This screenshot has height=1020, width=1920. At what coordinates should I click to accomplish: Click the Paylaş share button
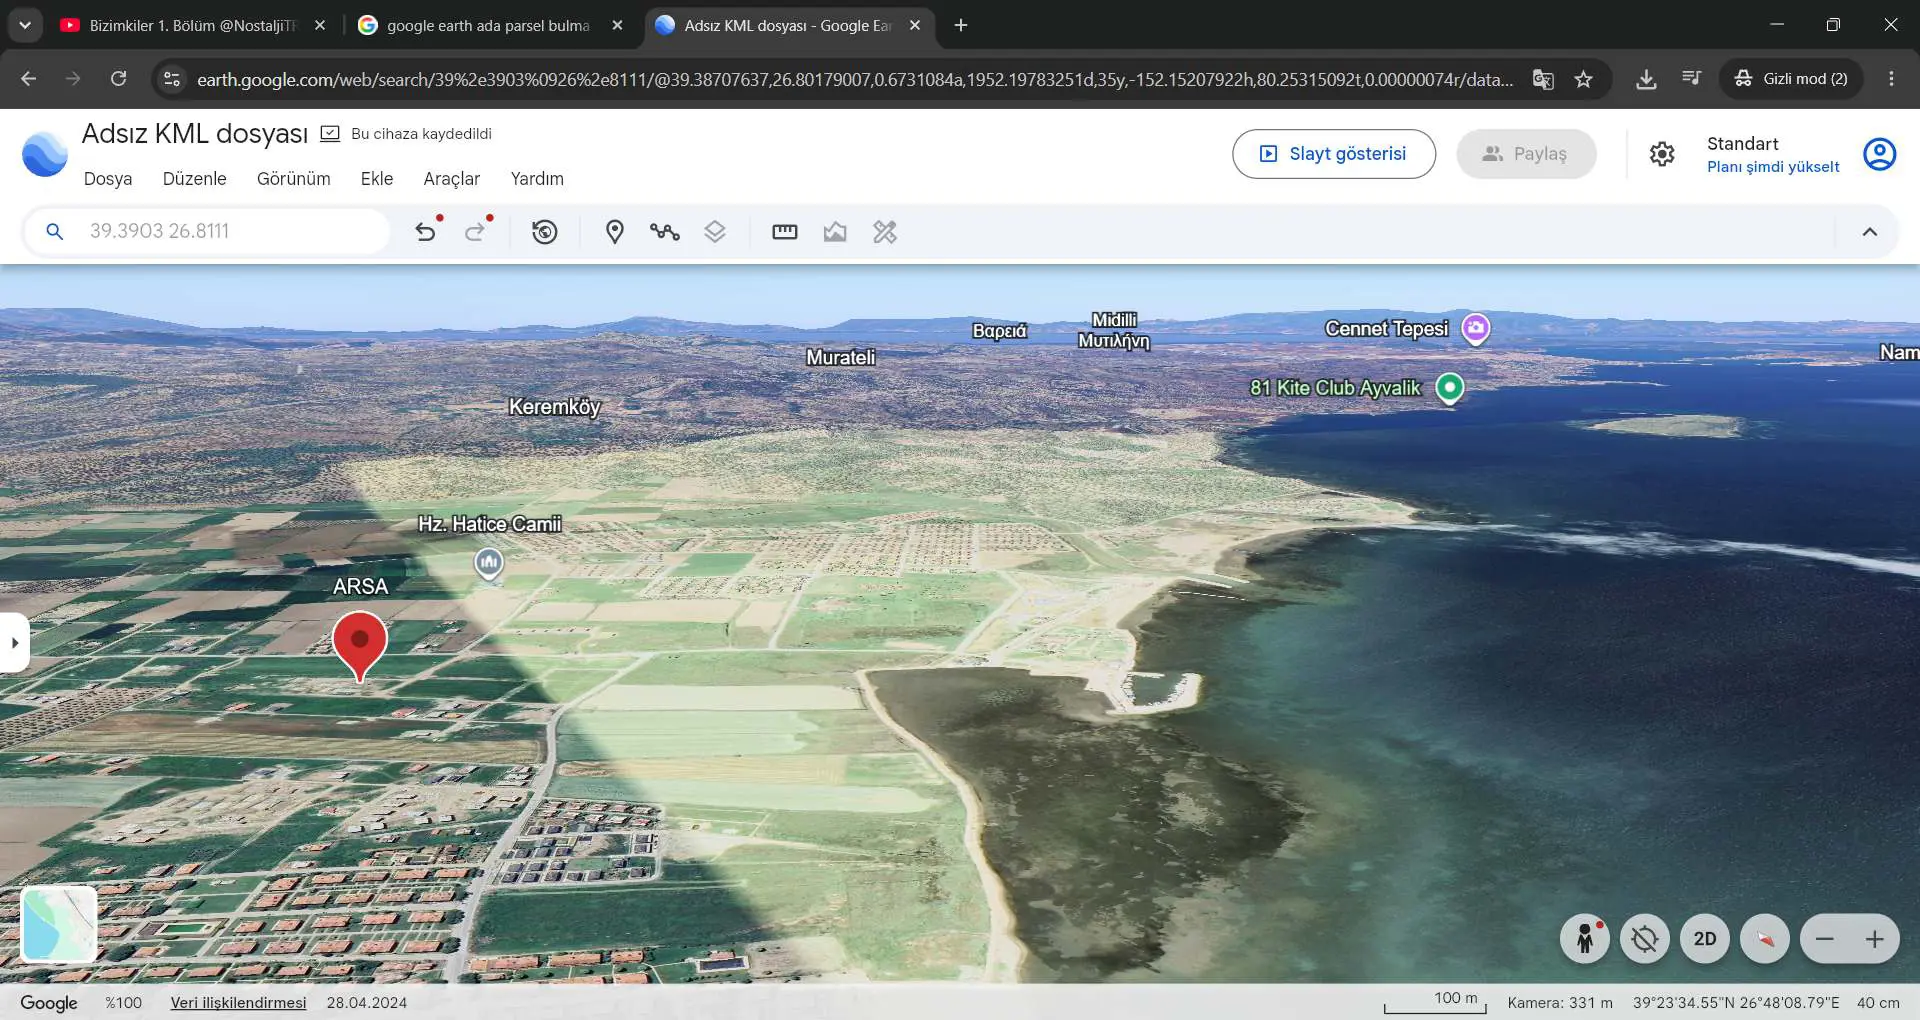point(1526,154)
